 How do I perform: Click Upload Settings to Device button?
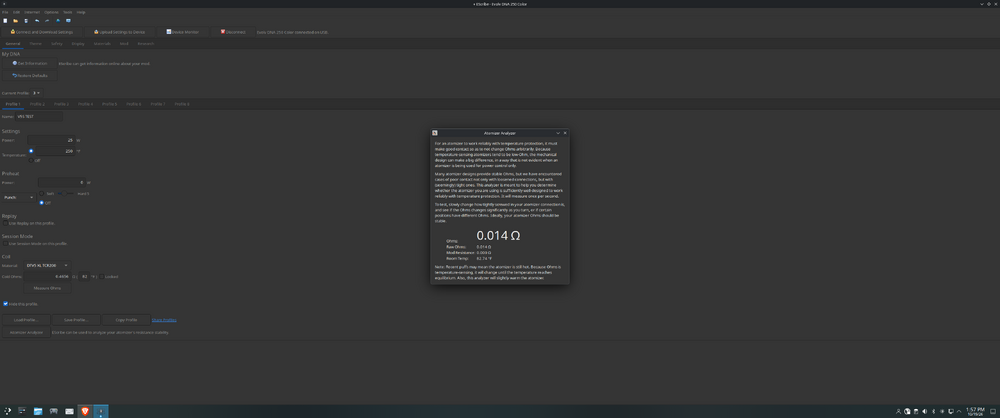pos(119,32)
